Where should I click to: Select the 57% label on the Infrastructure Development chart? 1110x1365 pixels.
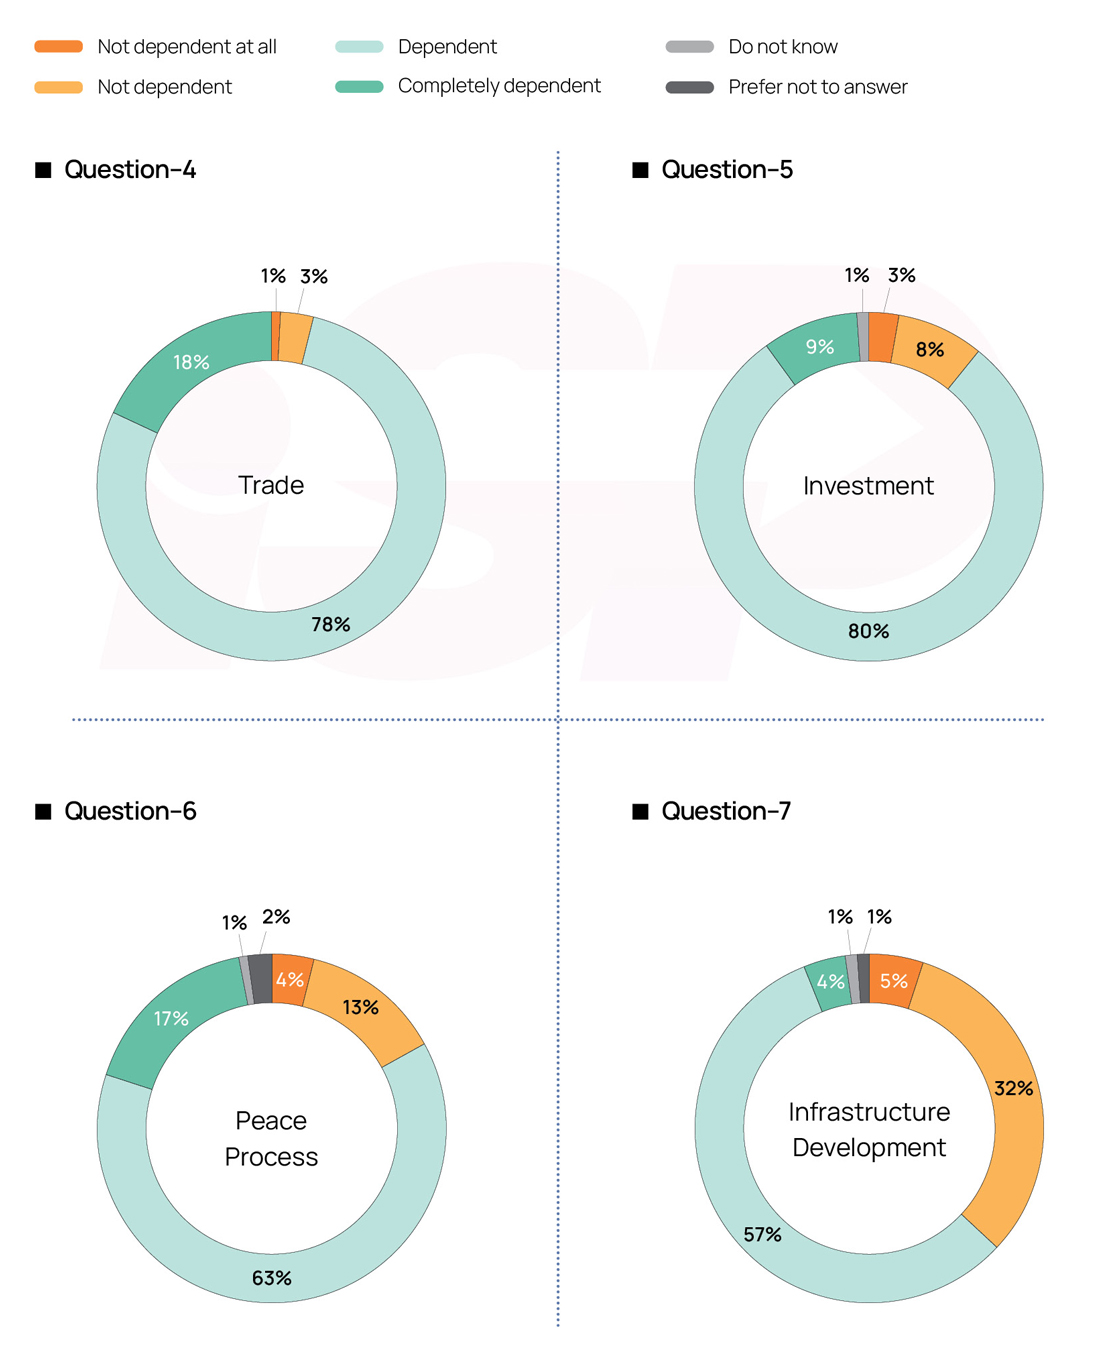(x=762, y=1235)
